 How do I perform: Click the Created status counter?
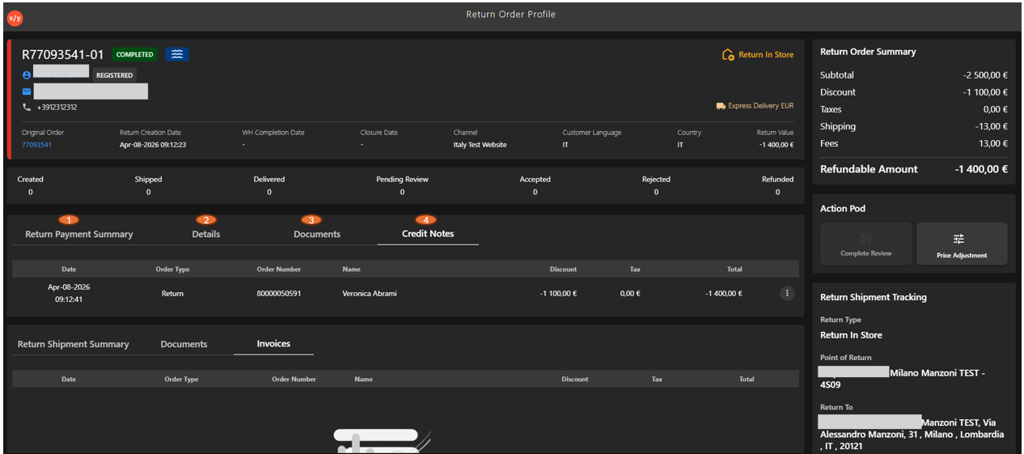pyautogui.click(x=30, y=186)
